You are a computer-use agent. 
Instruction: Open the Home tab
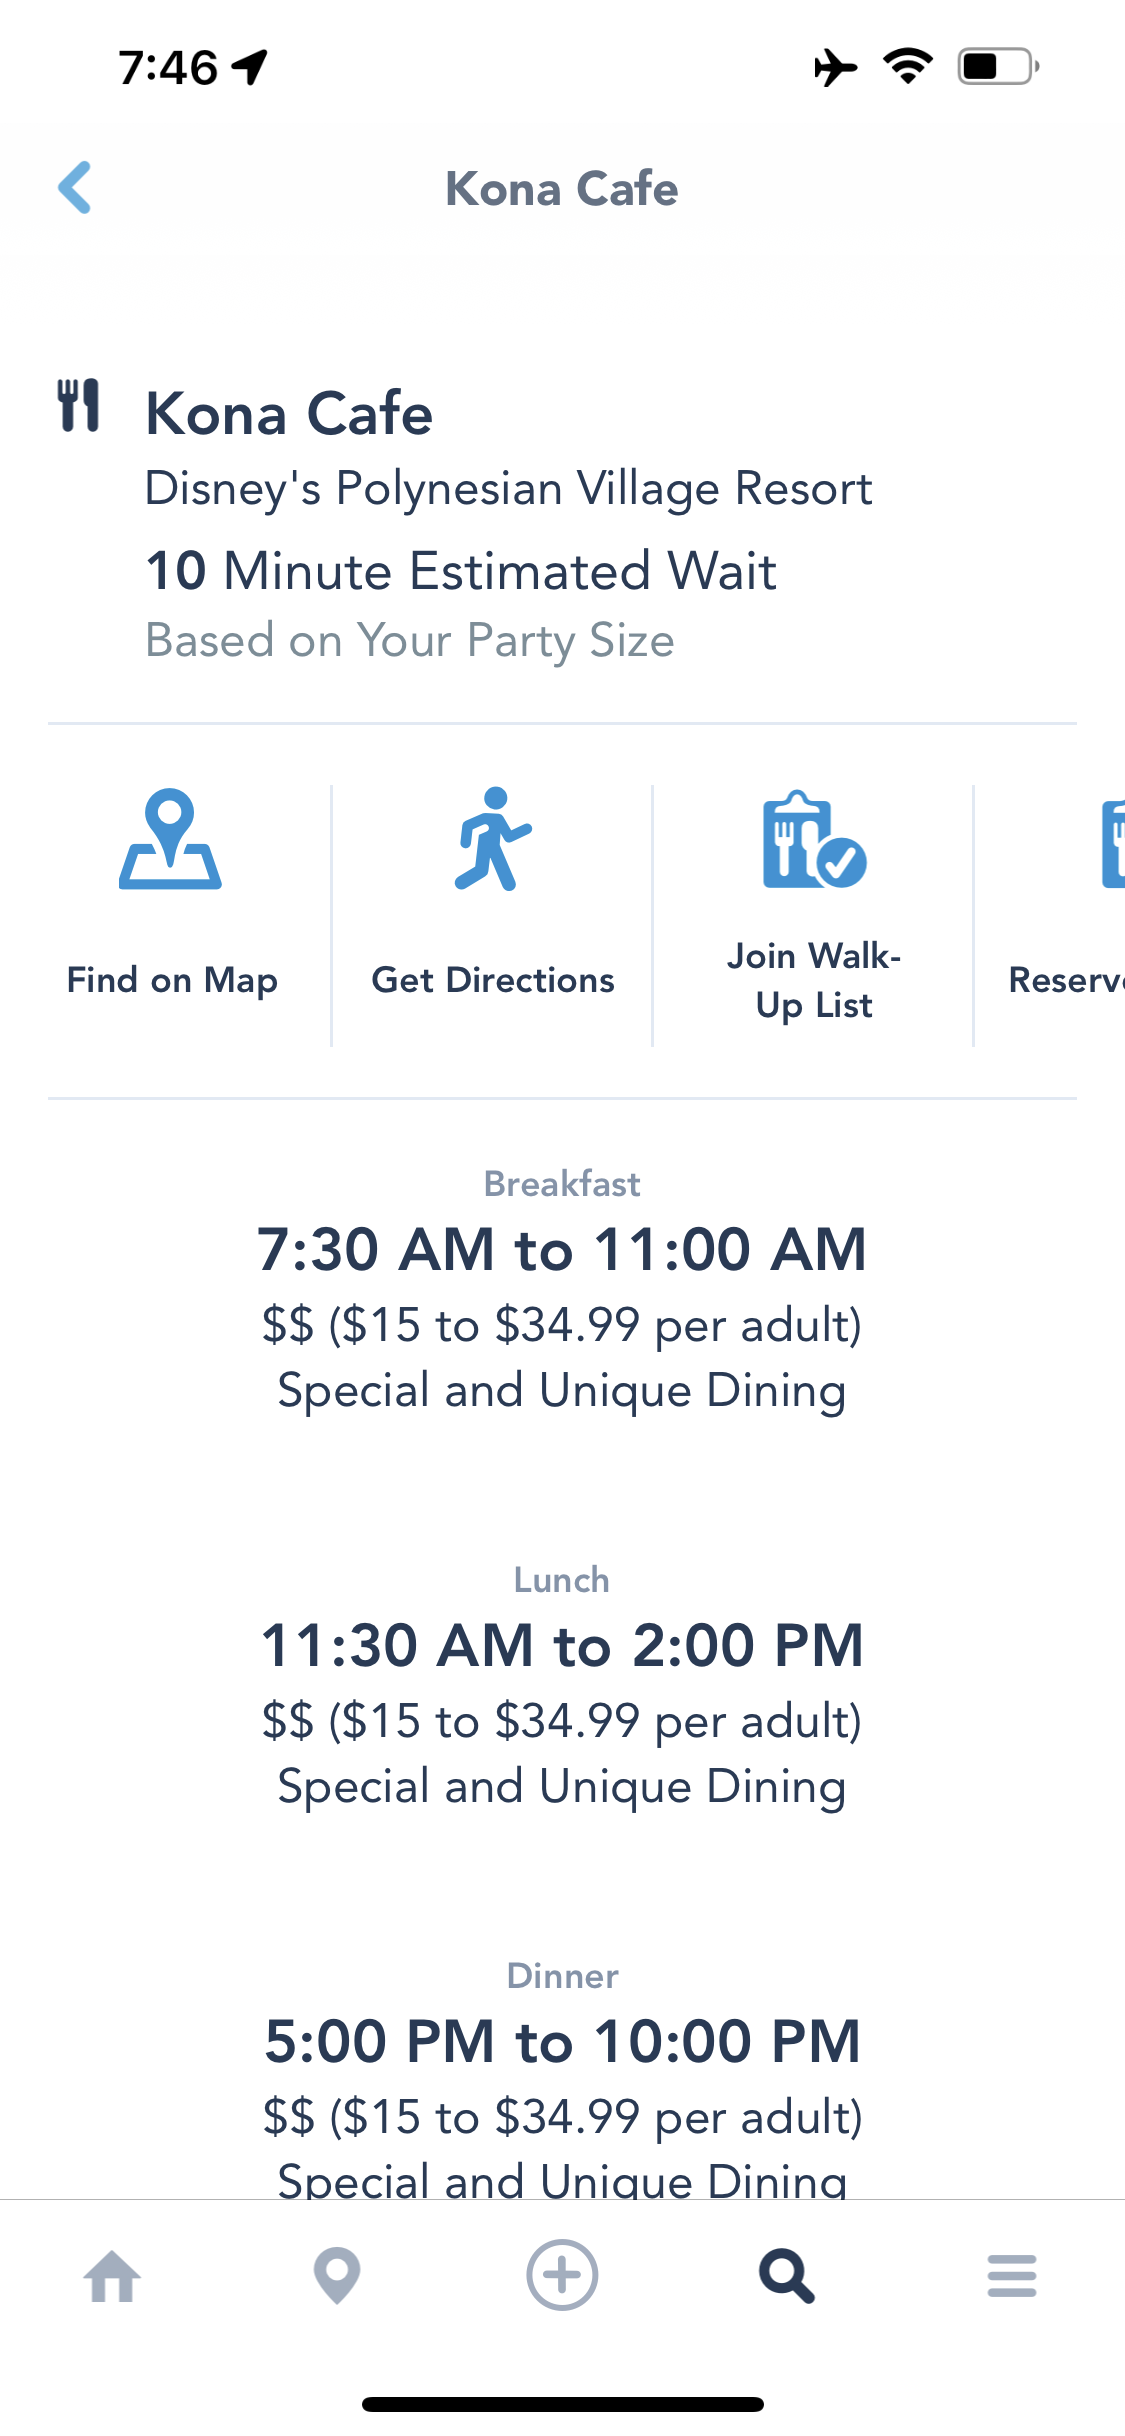[x=112, y=2276]
